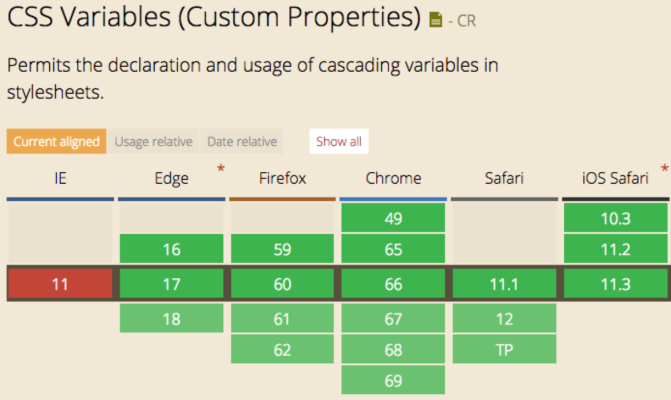Select Safari TP cell
The width and height of the screenshot is (671, 400).
(x=505, y=350)
